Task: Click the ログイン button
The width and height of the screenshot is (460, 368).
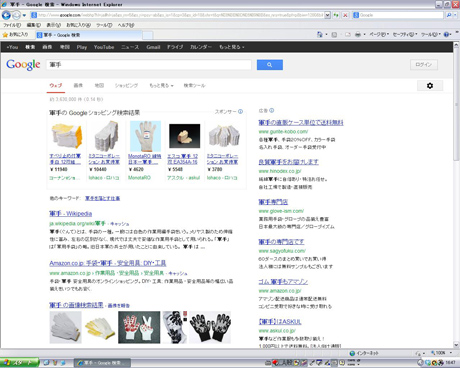Action: pos(424,65)
